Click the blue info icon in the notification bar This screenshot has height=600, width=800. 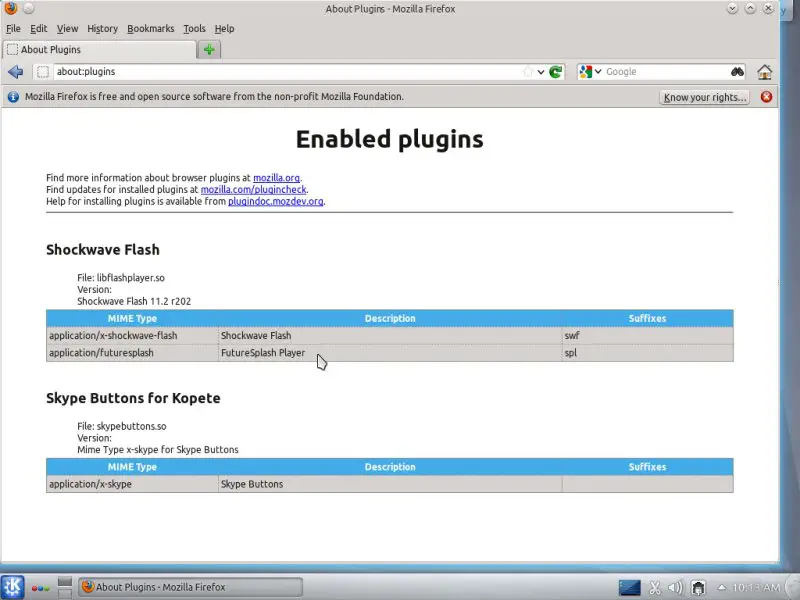[13, 97]
